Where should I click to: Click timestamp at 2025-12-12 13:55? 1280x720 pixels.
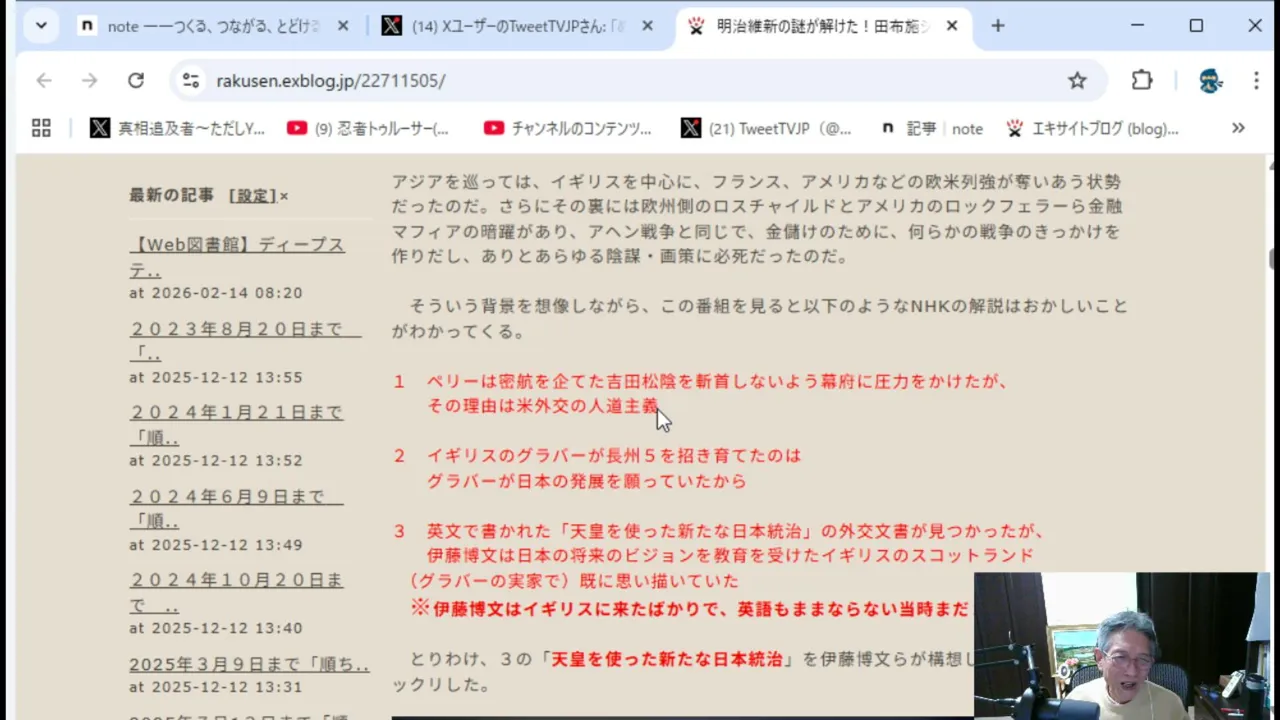coord(215,377)
